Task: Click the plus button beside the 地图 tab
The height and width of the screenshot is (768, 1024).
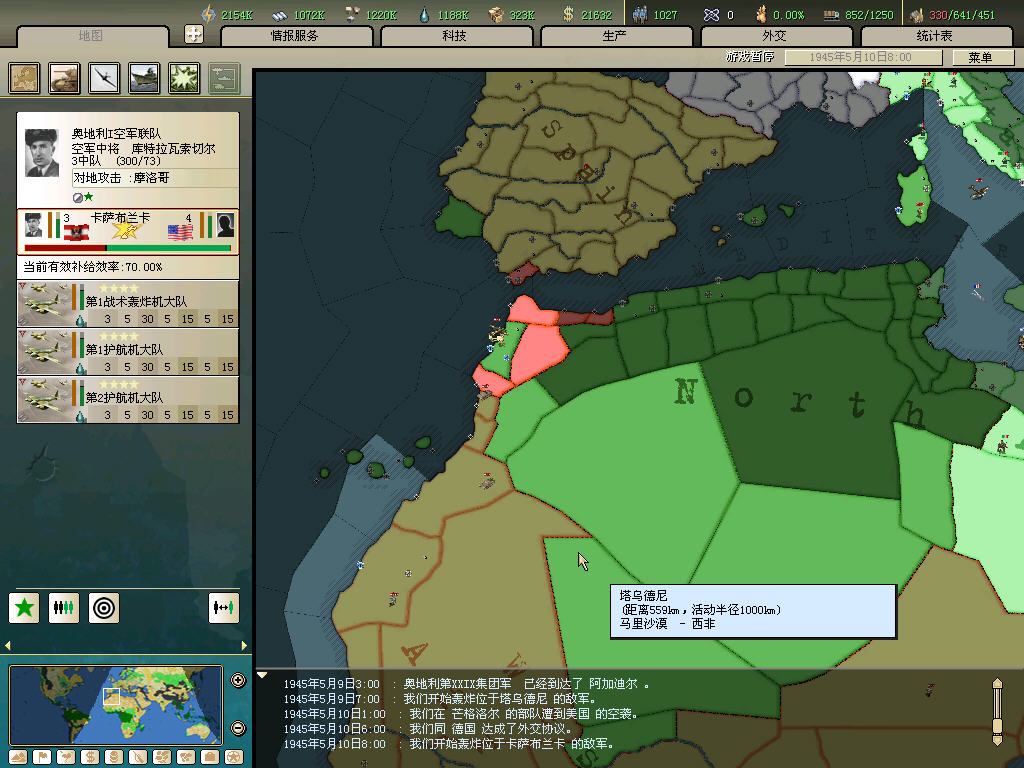Action: [x=194, y=34]
